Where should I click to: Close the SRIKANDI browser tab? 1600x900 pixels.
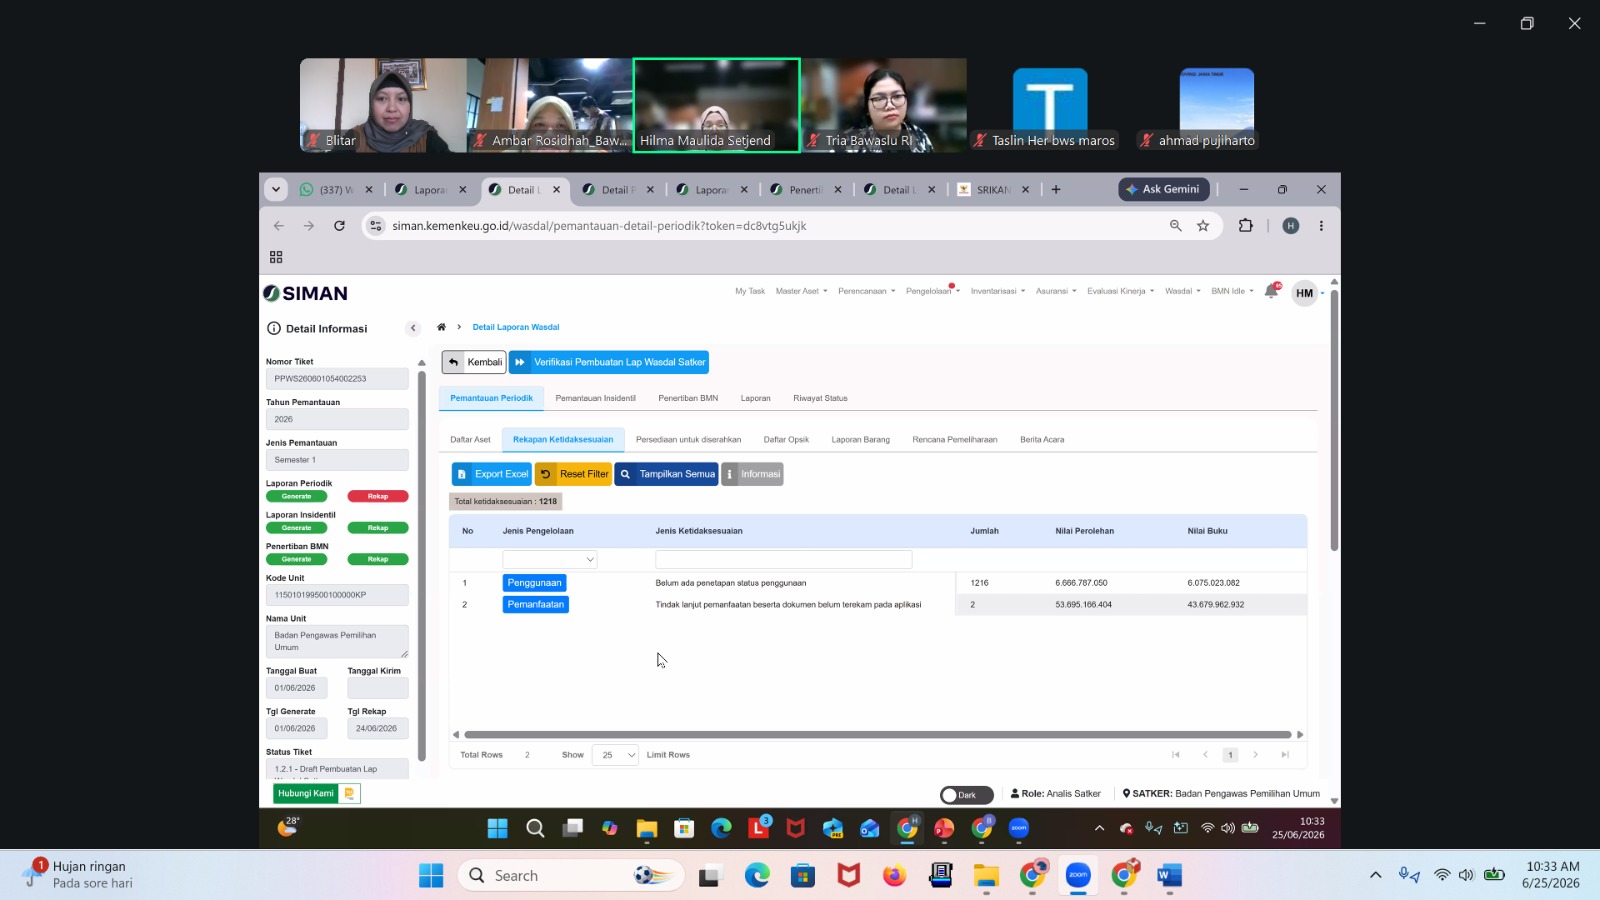(x=1025, y=189)
